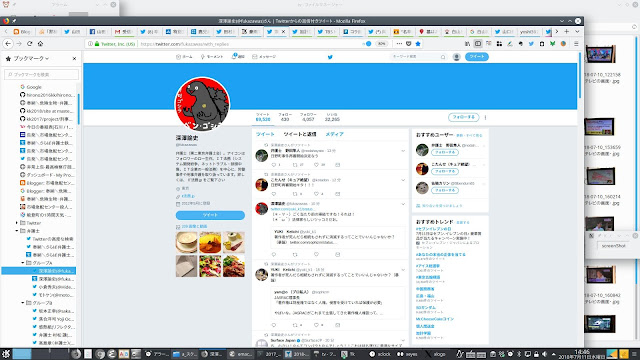Click the volume icon in system tray

(x=544, y=354)
